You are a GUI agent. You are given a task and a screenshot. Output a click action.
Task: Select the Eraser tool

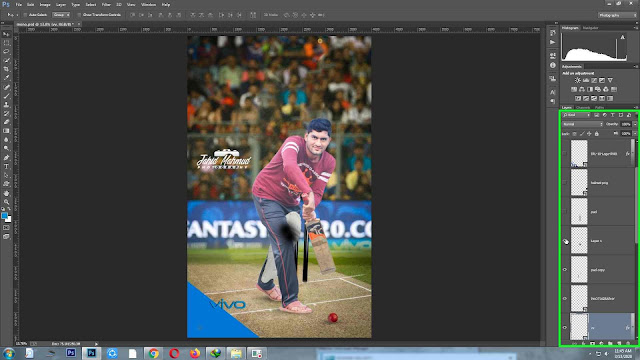[6, 122]
